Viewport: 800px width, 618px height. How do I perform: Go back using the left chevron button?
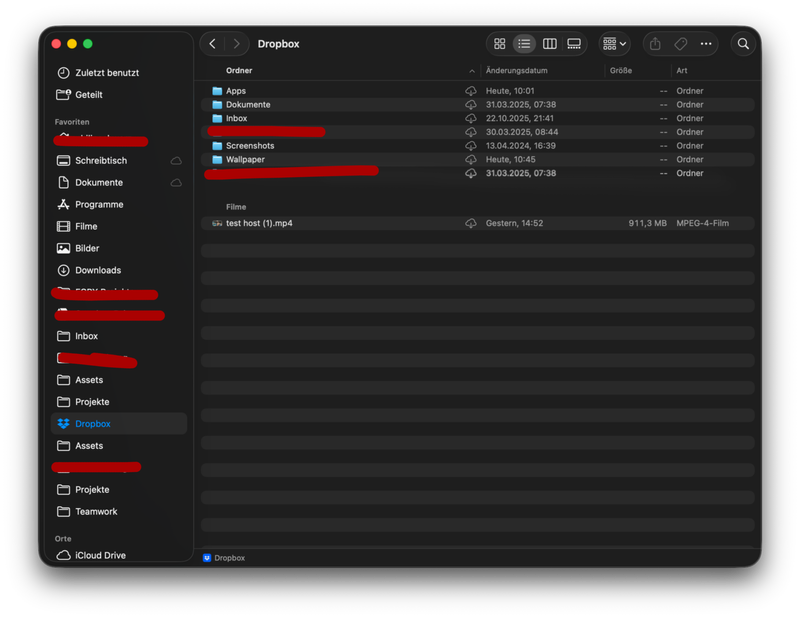212,44
